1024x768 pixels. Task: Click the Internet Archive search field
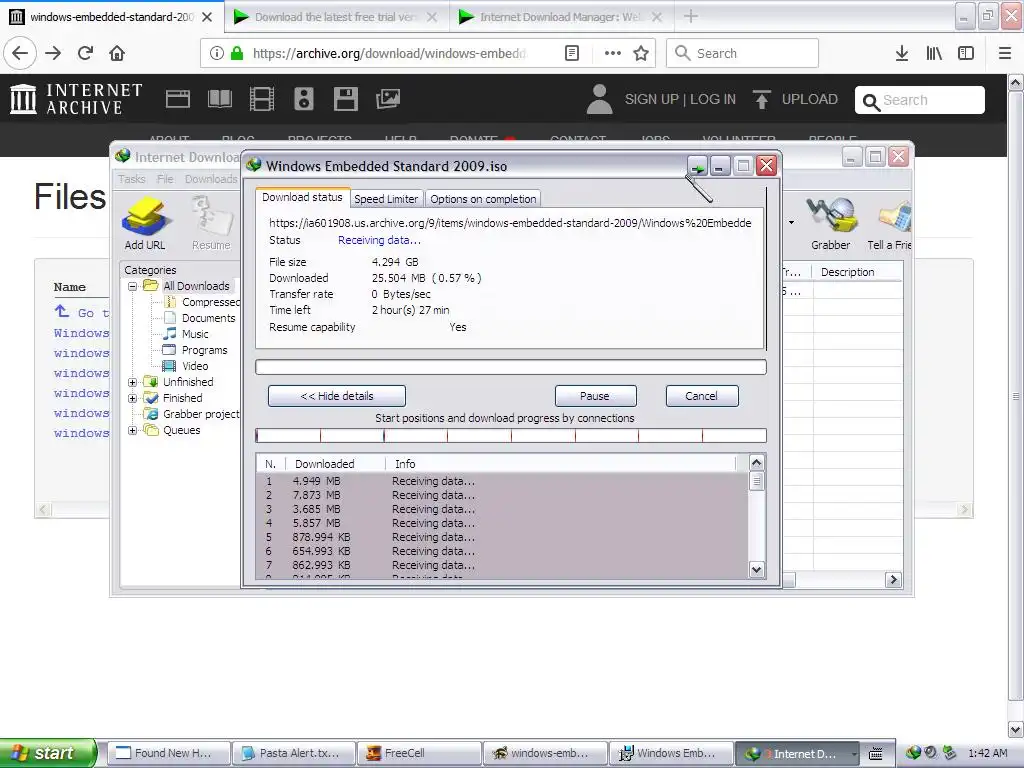[x=920, y=100]
